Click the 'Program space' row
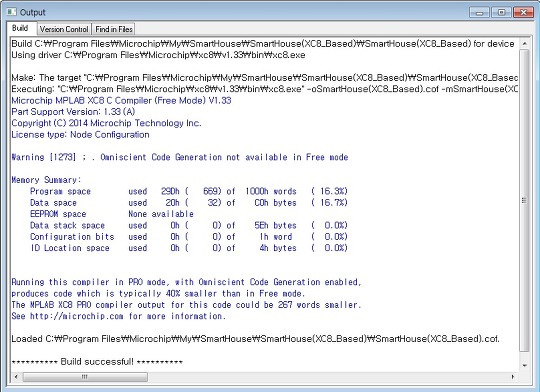Viewport: 540px width, 392px height. tap(189, 191)
